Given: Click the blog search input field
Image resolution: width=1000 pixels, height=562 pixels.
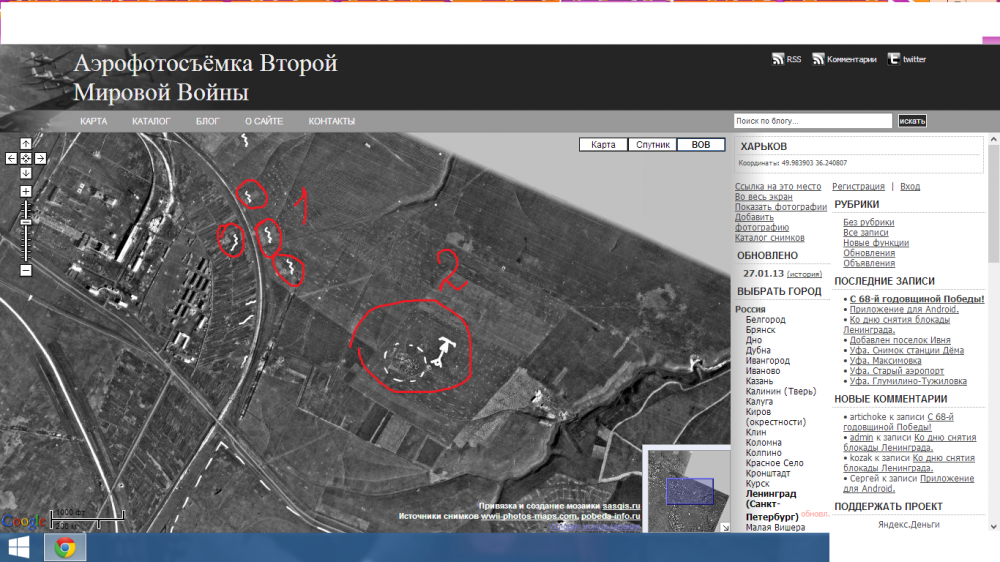Looking at the screenshot, I should click(x=812, y=121).
